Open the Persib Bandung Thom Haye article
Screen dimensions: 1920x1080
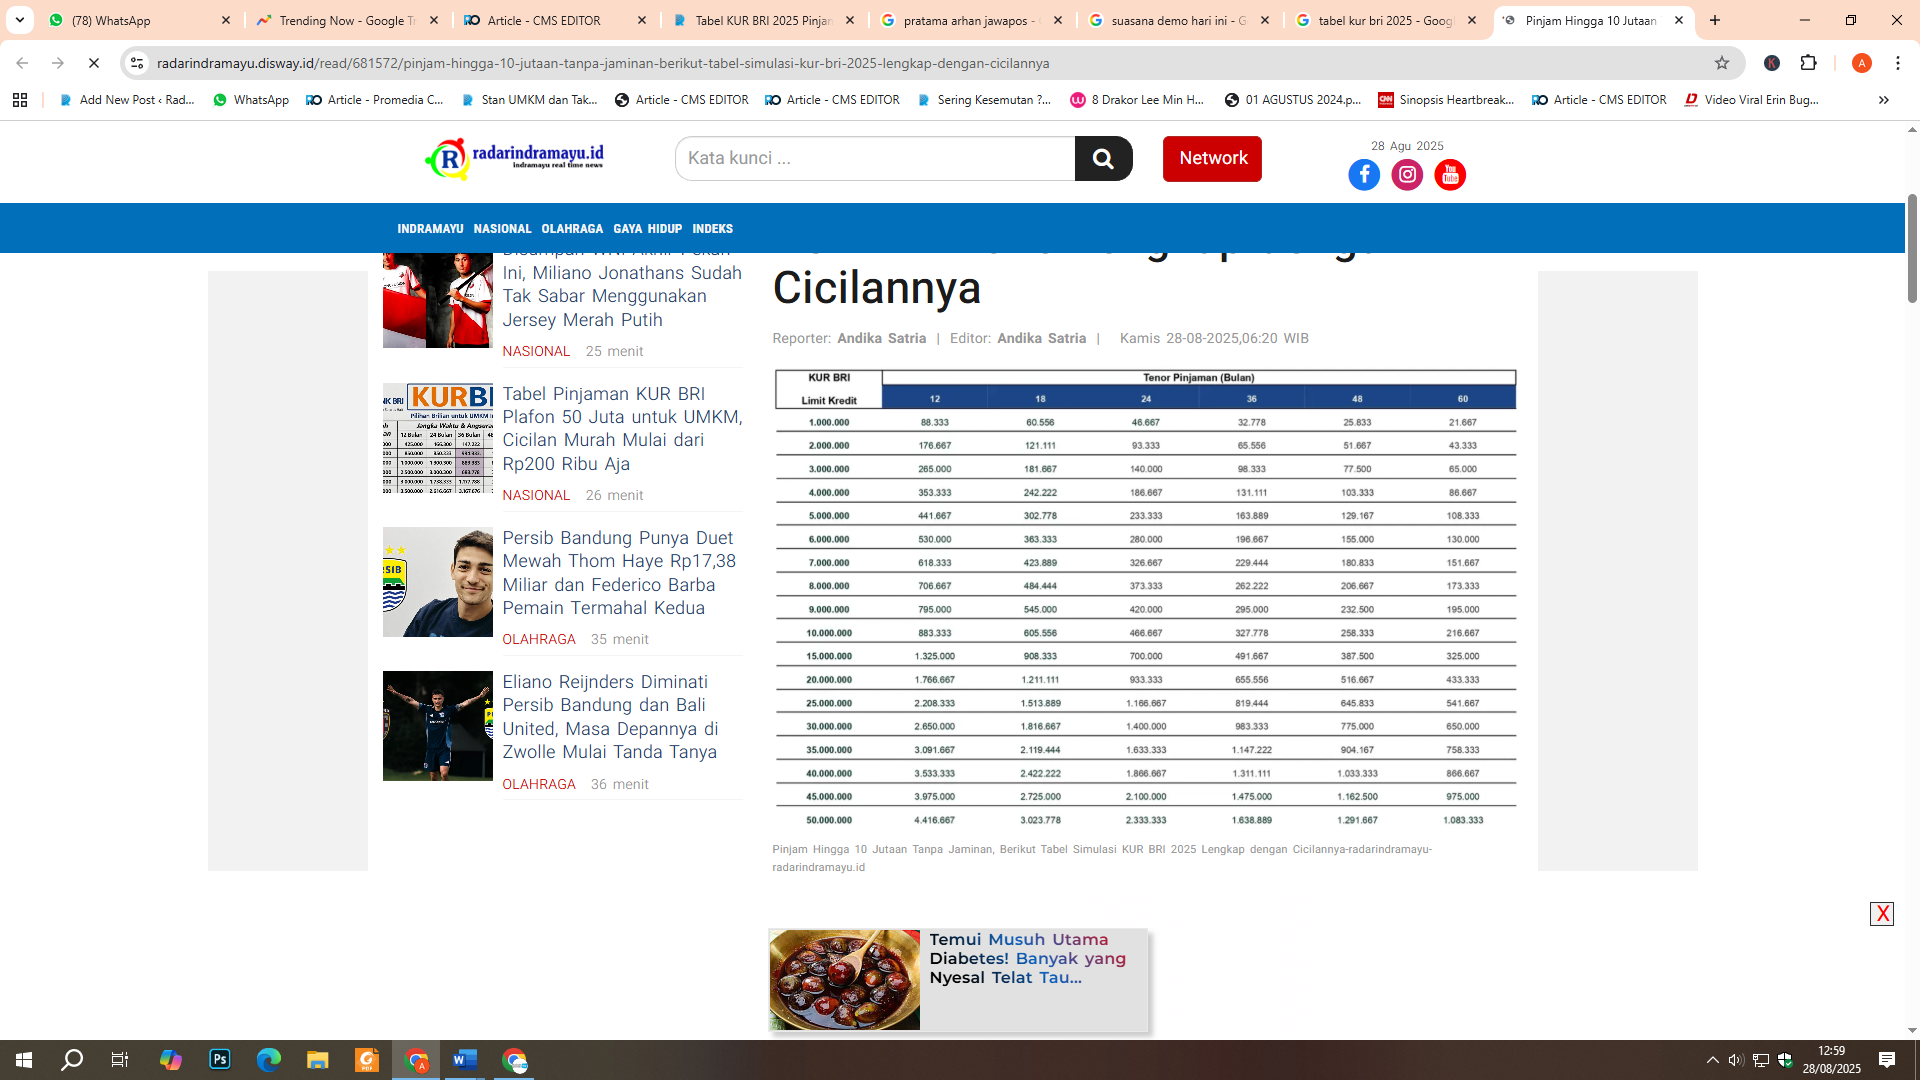[619, 573]
